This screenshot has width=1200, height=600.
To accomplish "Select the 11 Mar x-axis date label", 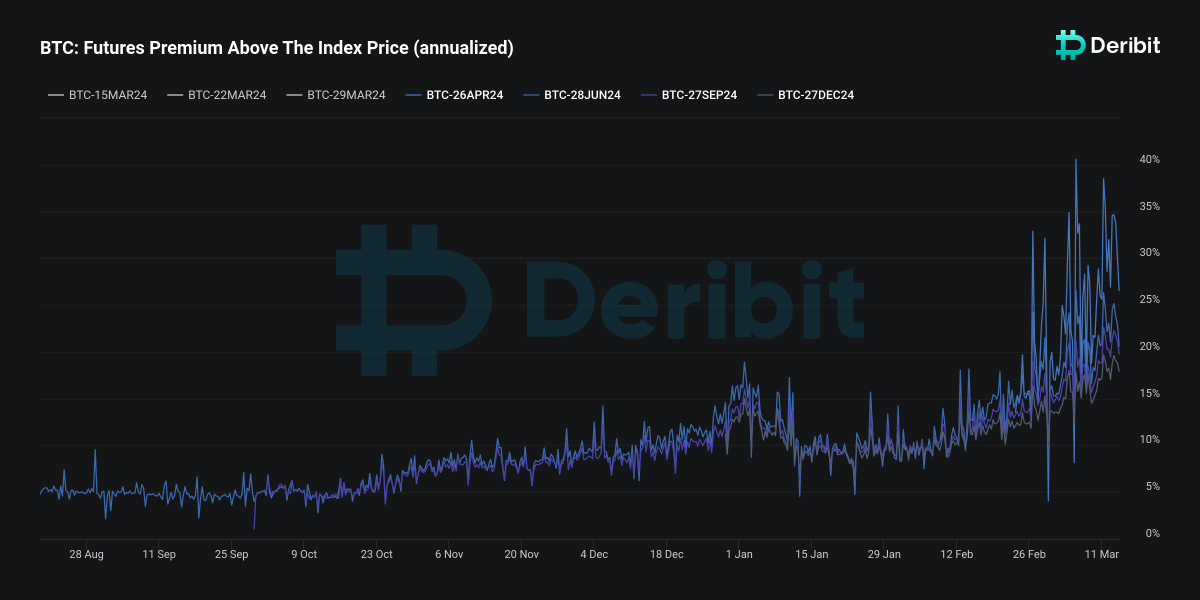I will click(1101, 554).
